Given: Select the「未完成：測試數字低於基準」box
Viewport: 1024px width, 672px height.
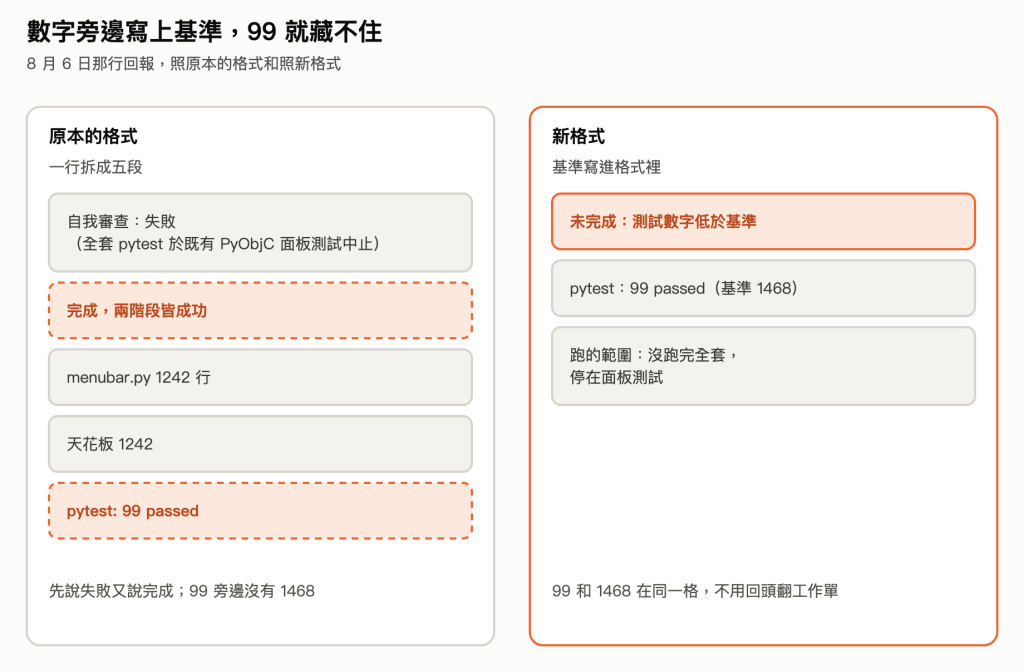Looking at the screenshot, I should point(763,221).
